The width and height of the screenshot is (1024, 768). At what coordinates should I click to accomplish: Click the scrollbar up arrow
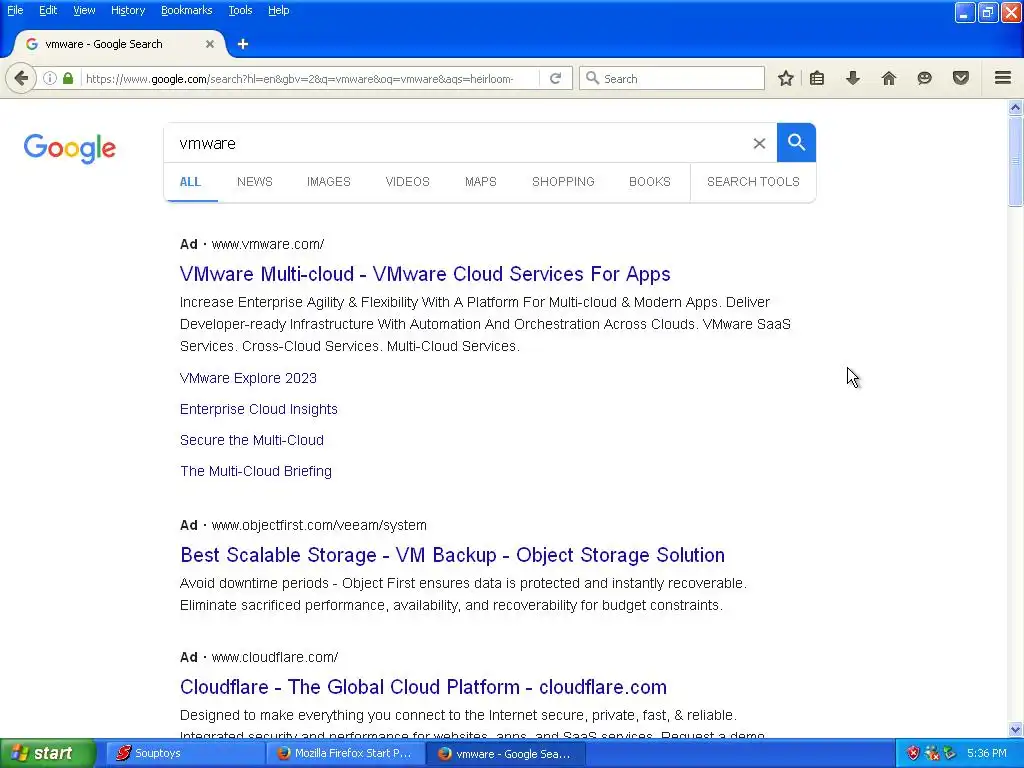[x=1015, y=107]
